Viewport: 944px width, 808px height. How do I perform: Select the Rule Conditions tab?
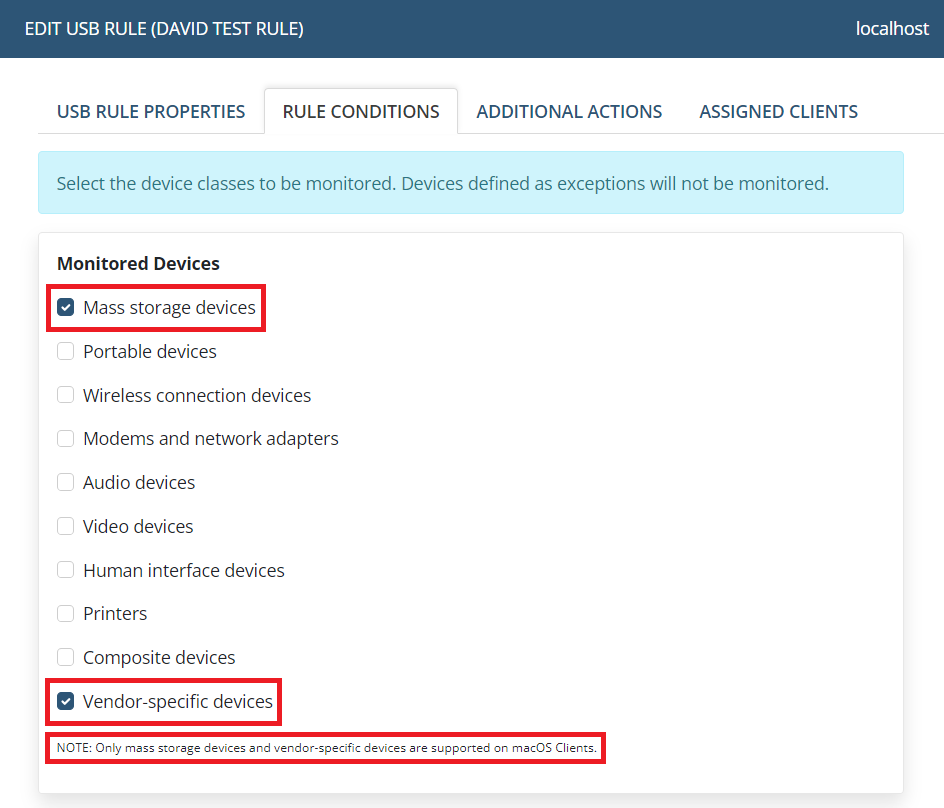point(361,111)
